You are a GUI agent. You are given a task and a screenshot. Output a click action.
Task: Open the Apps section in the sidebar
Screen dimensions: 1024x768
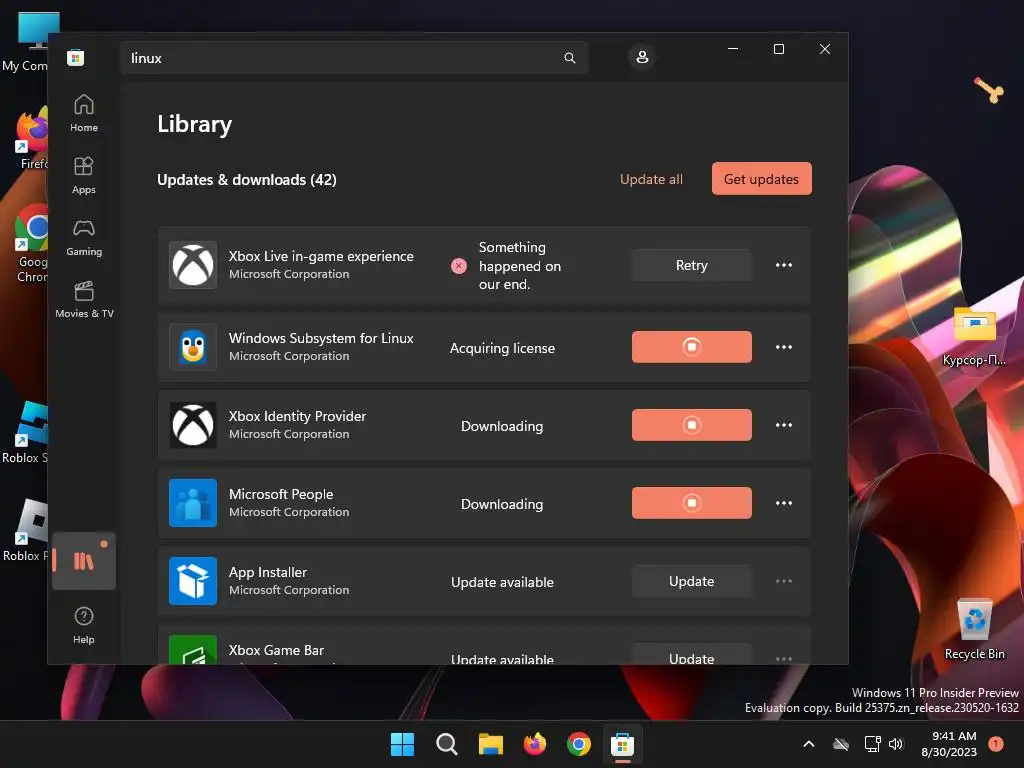coord(84,175)
